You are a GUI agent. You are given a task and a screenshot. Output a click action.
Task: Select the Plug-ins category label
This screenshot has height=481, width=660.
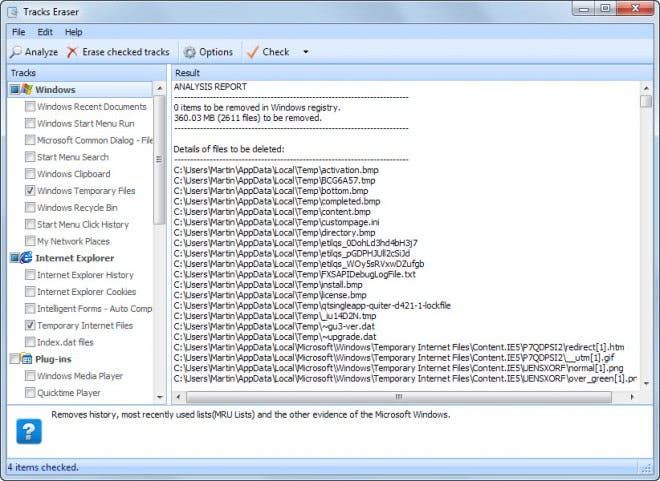tap(53, 359)
